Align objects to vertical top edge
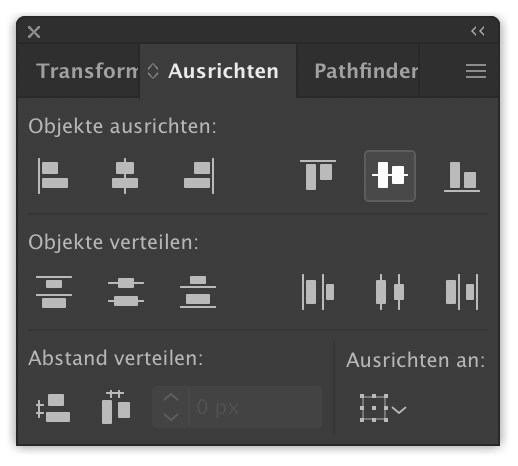The image size is (518, 466). 318,175
